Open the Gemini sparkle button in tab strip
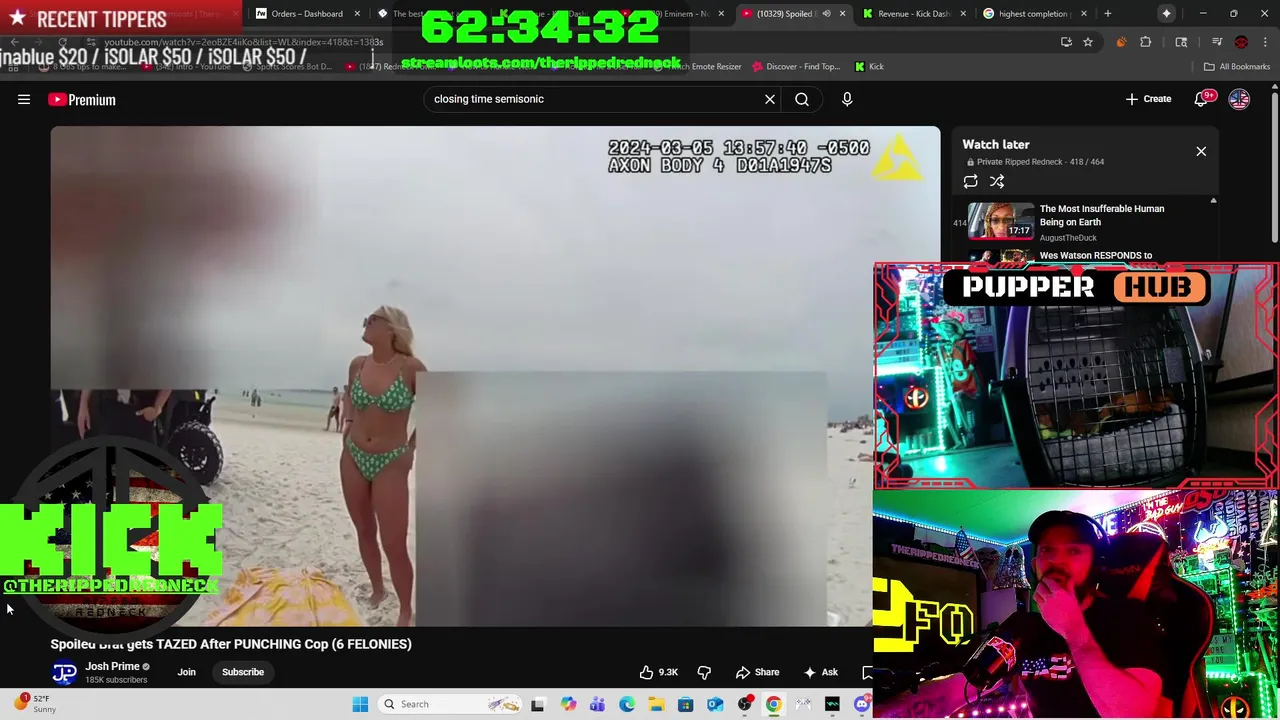 pyautogui.click(x=1166, y=14)
